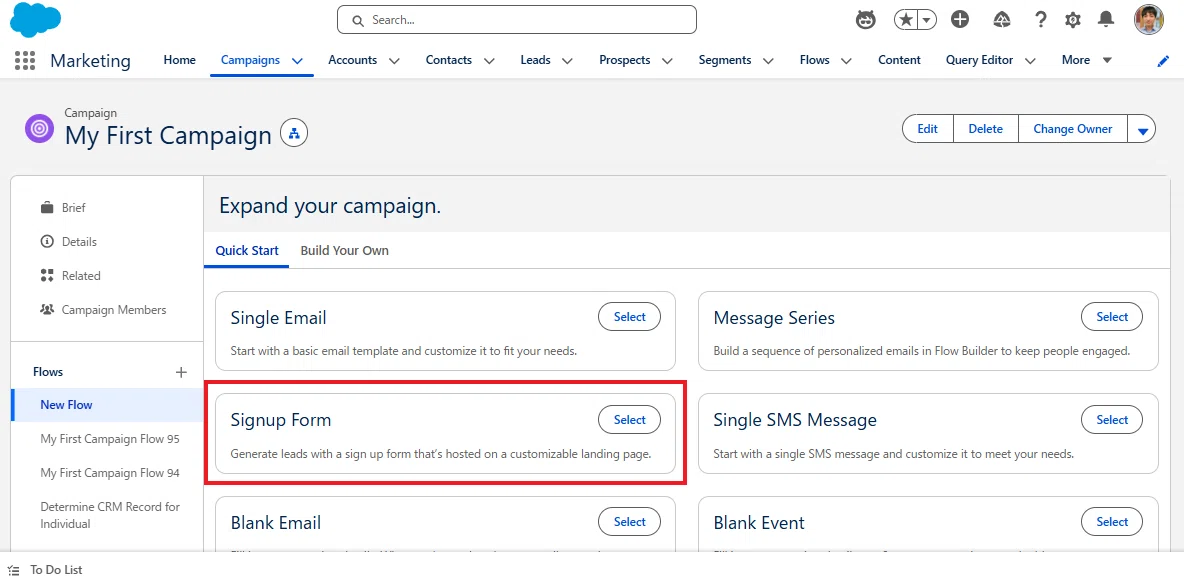
Task: View notifications bell icon
Action: (1106, 20)
